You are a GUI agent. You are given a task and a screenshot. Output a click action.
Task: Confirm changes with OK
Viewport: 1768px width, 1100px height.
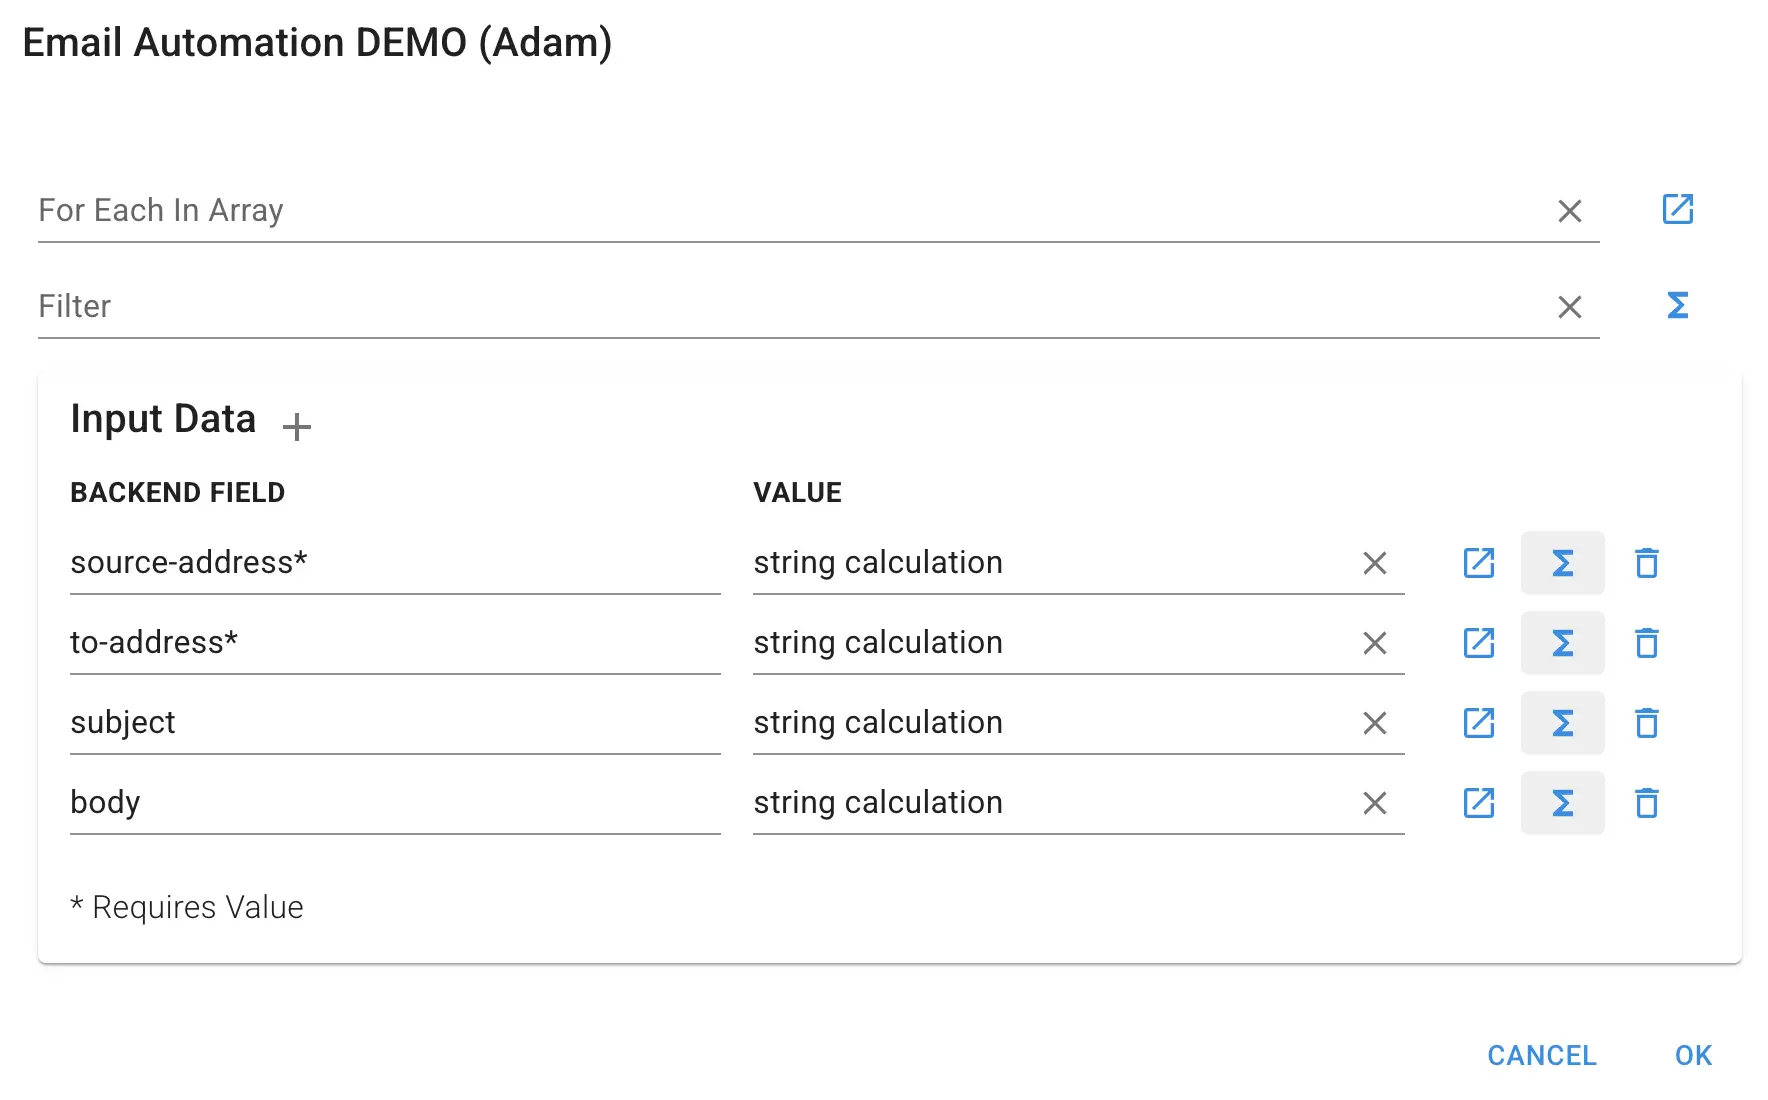[1694, 1055]
